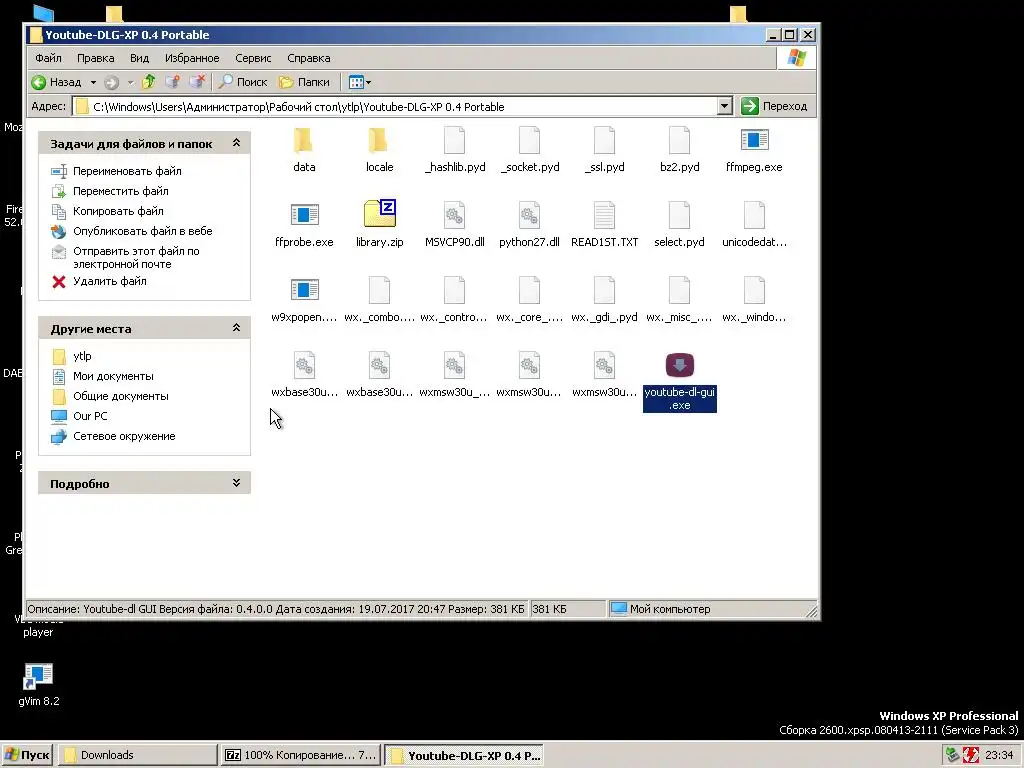Select the wx._gdi_.pyd file
The image size is (1024, 768).
[x=604, y=300]
